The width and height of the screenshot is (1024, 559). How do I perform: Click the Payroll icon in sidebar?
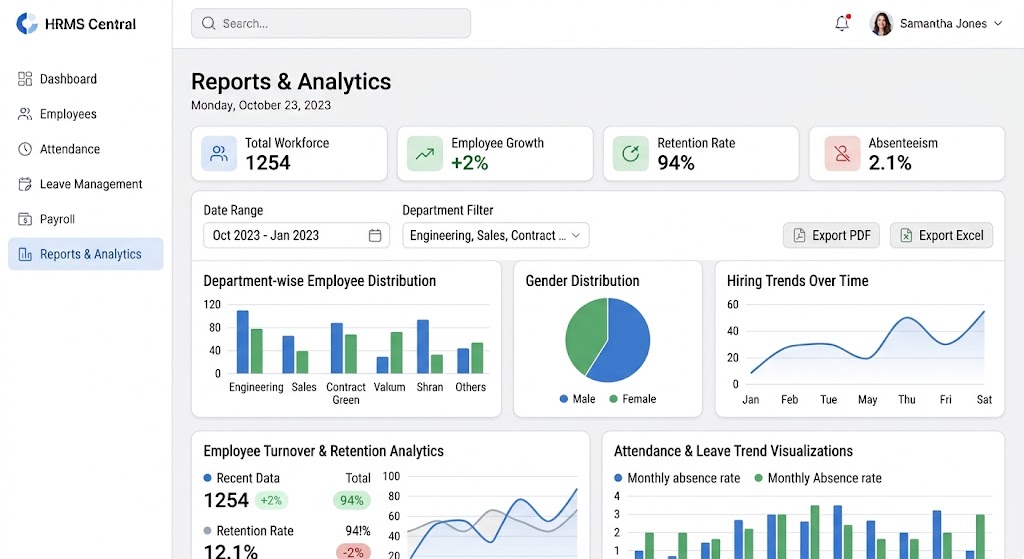25,219
